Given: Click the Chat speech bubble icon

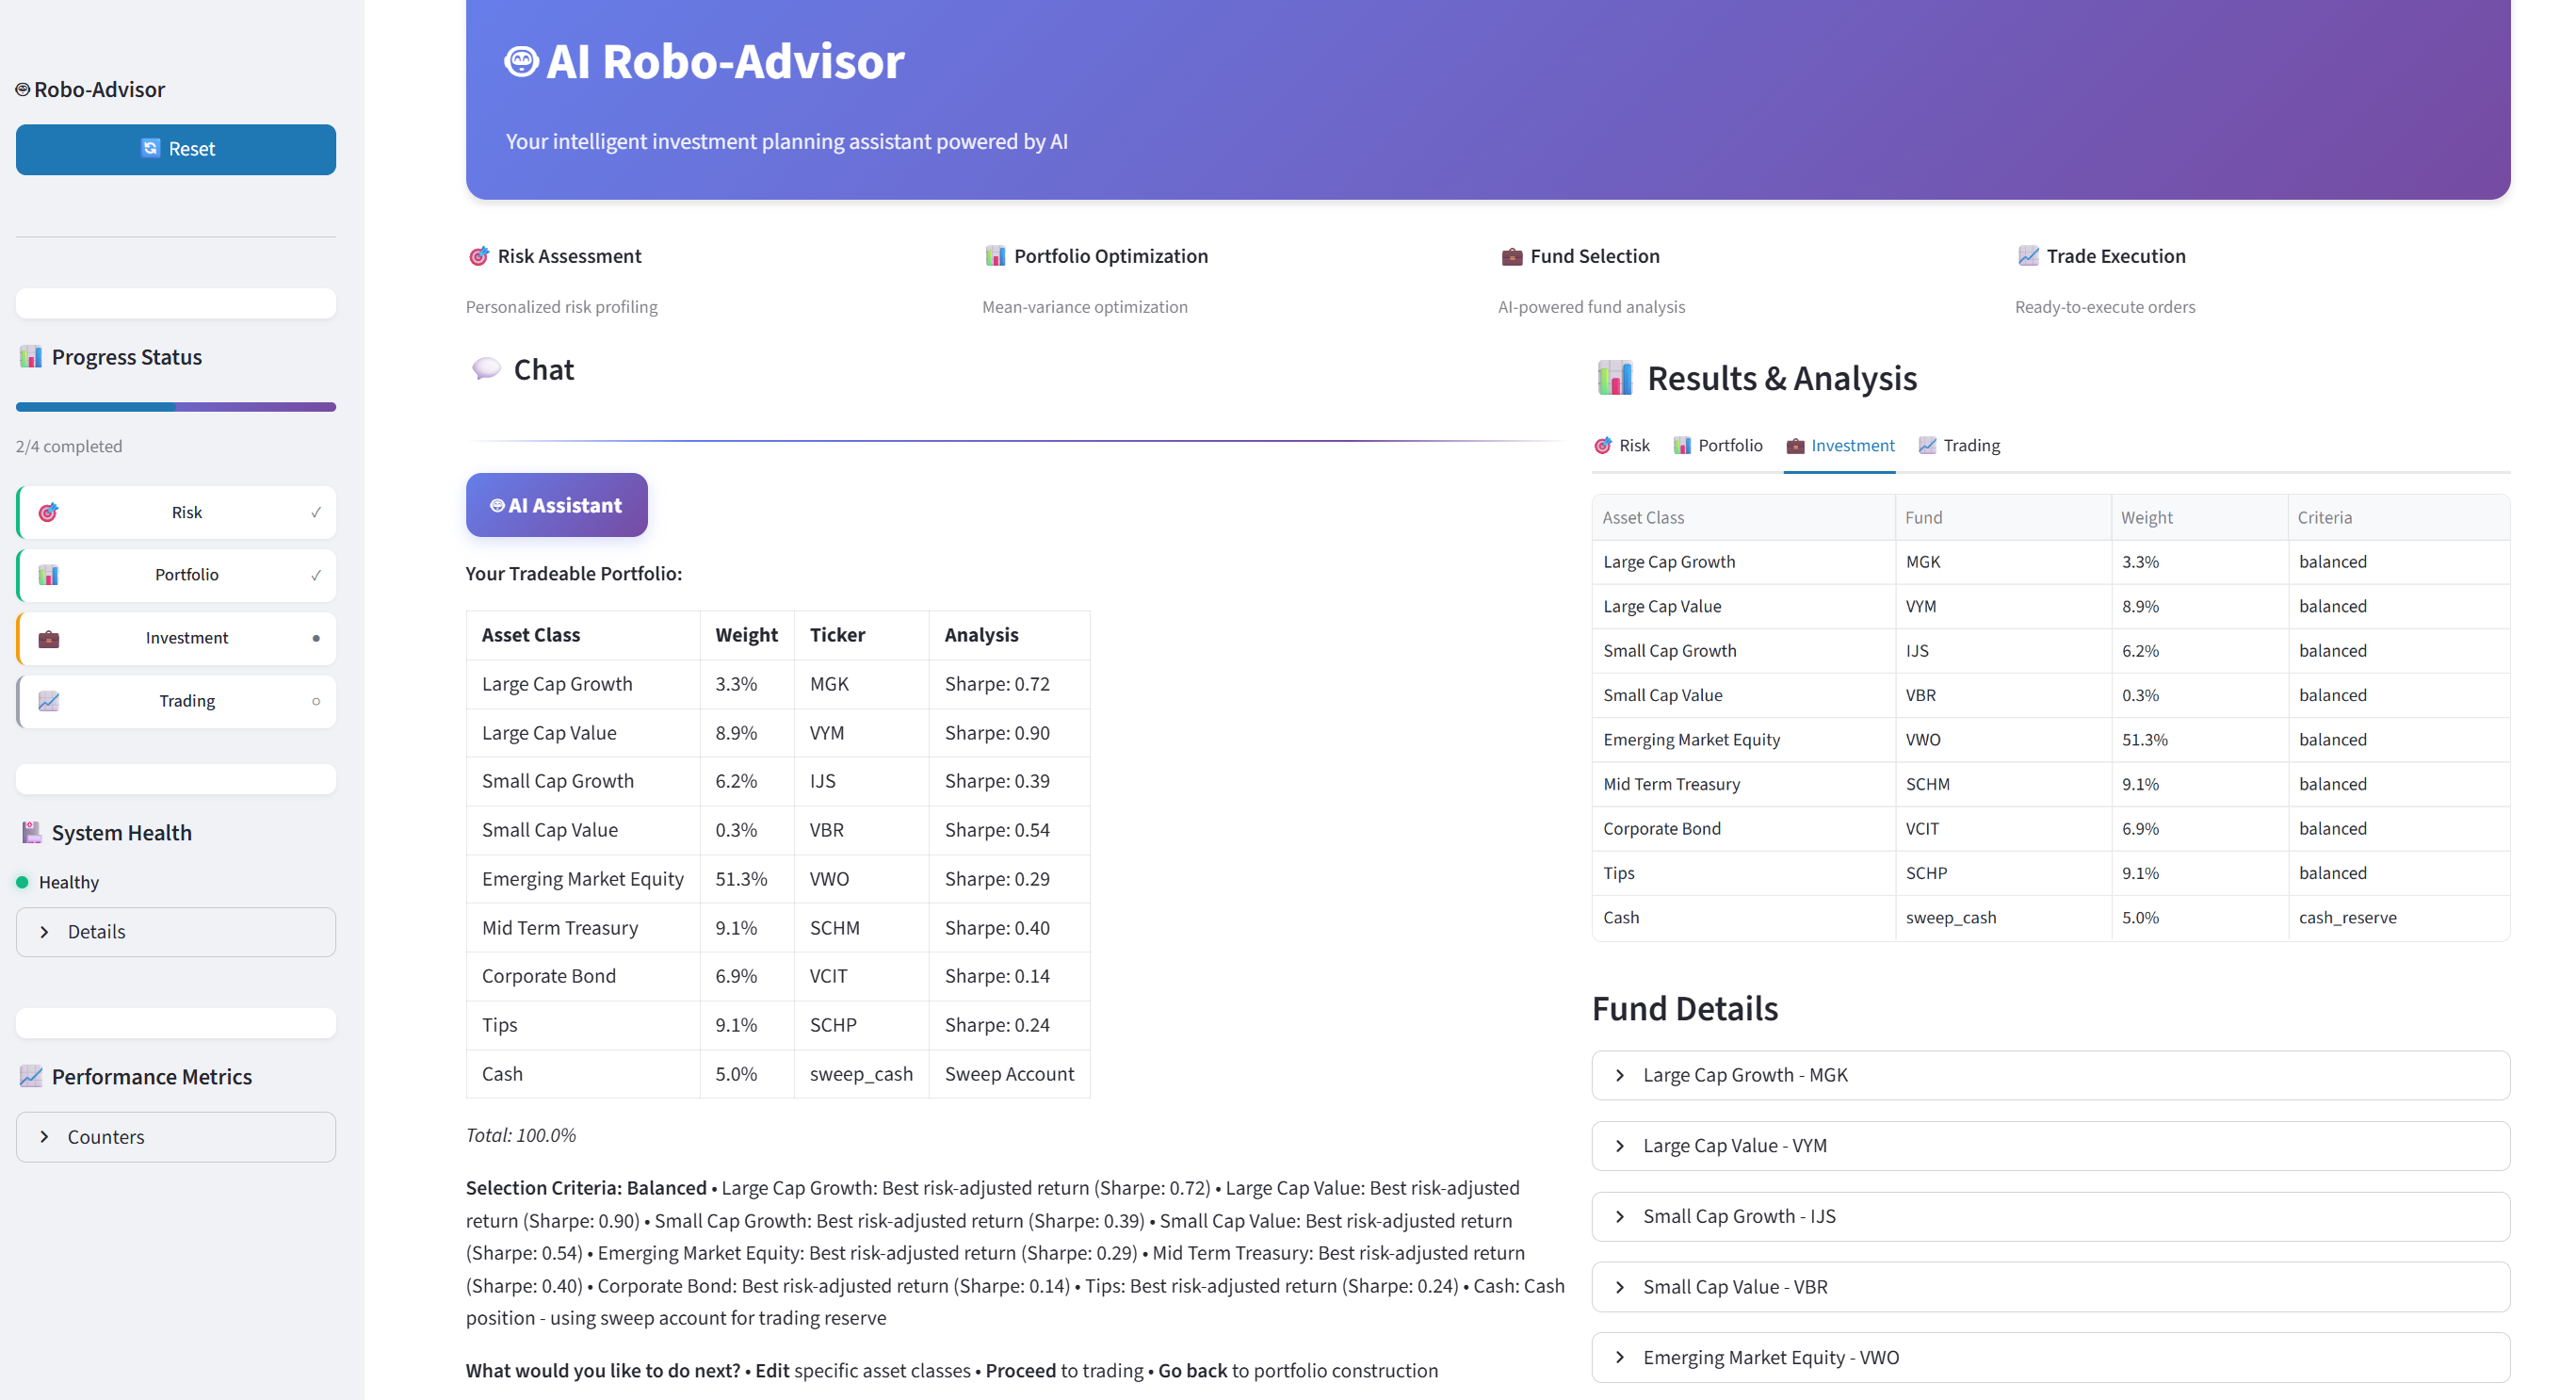Looking at the screenshot, I should pos(486,369).
